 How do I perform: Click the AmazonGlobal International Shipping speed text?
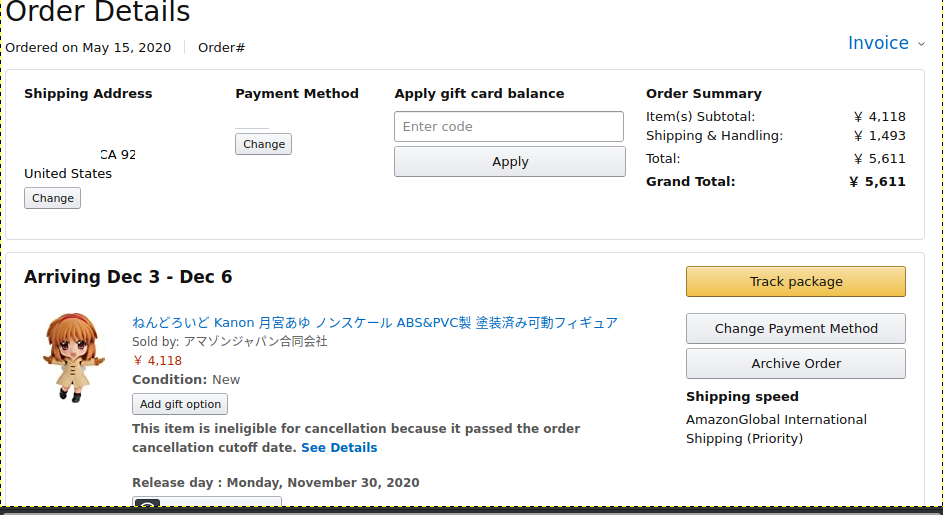[776, 429]
